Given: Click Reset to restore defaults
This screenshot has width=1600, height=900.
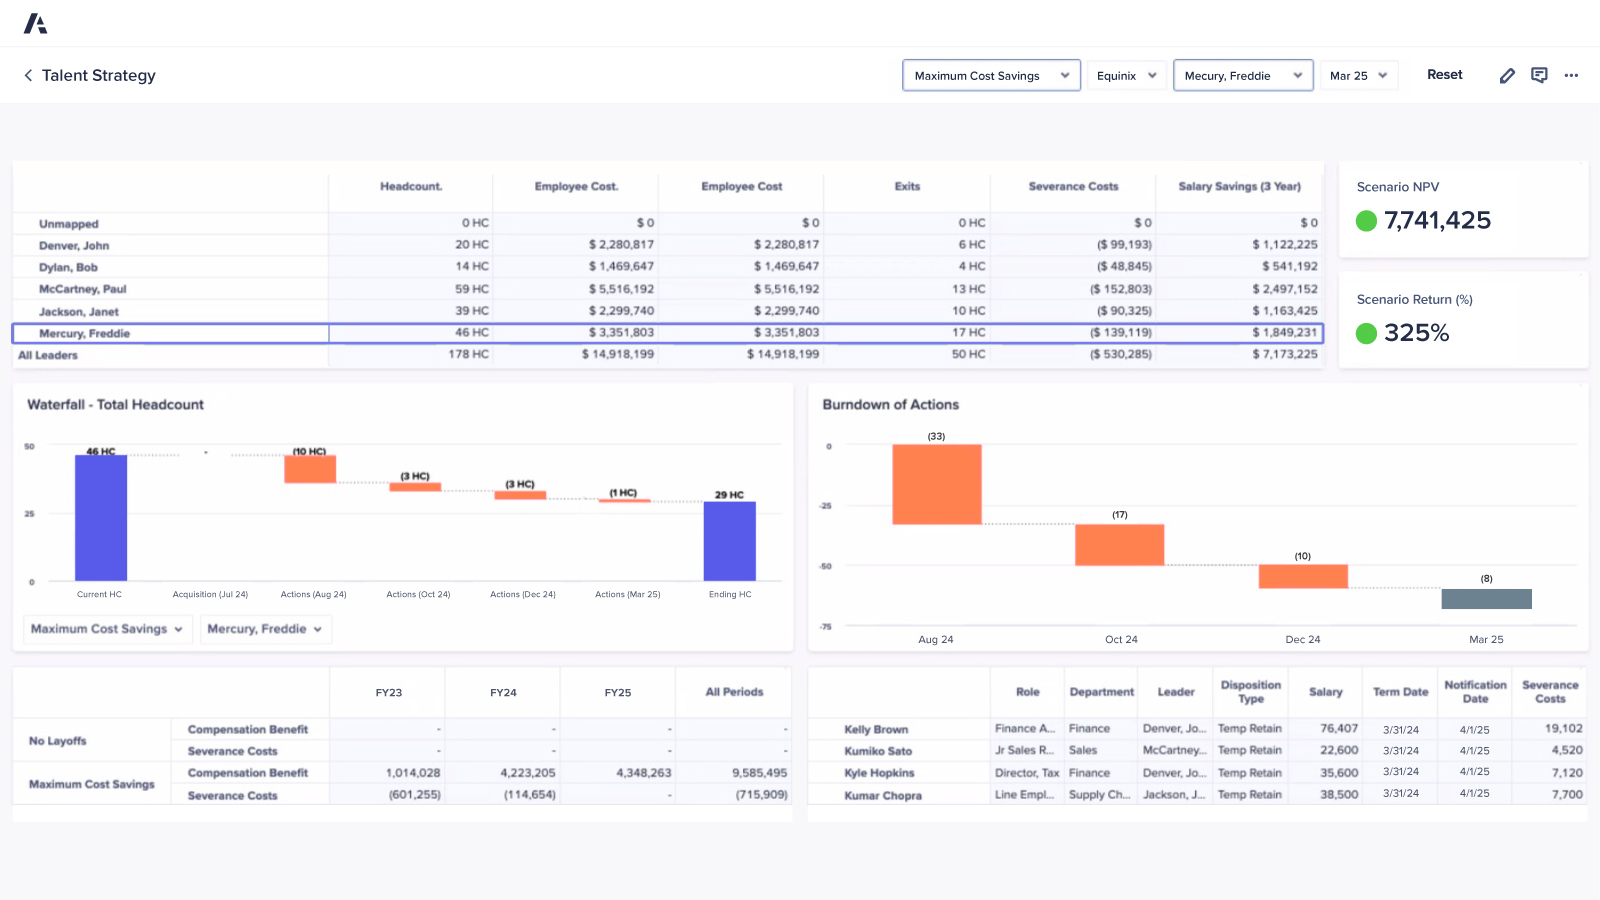Looking at the screenshot, I should 1444,74.
